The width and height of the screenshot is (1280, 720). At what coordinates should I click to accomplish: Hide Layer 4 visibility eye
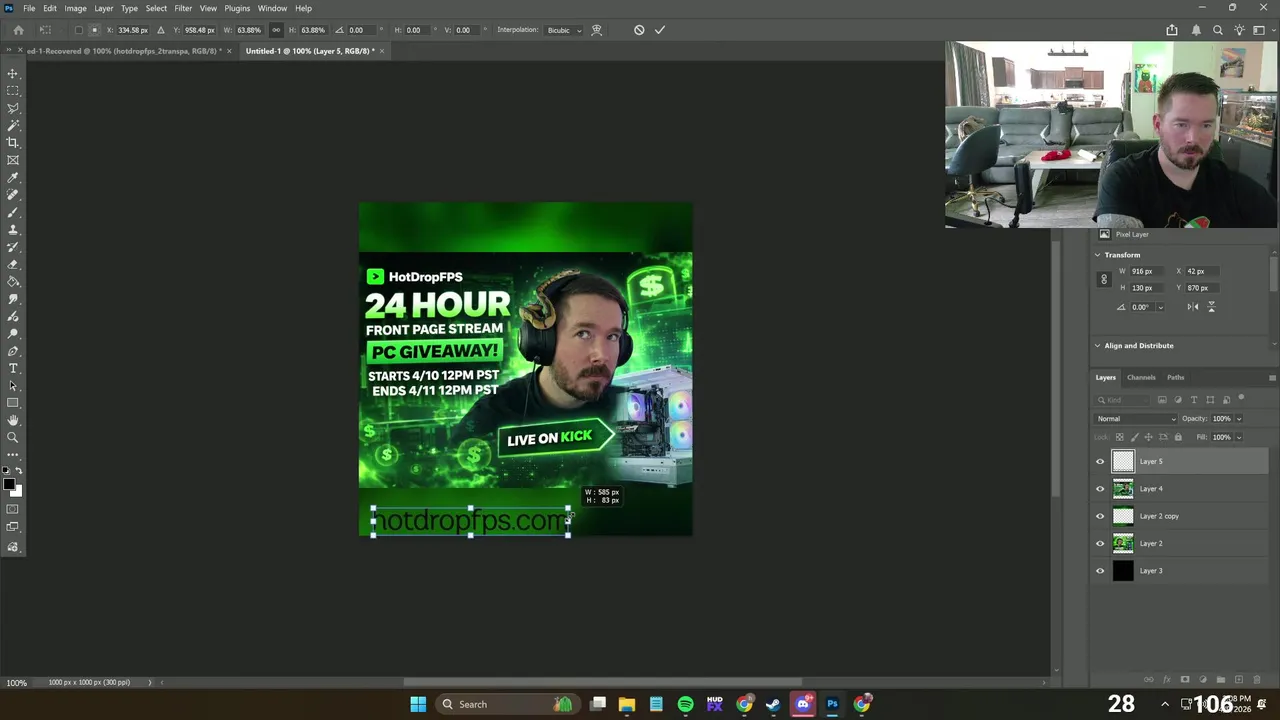pos(1100,489)
